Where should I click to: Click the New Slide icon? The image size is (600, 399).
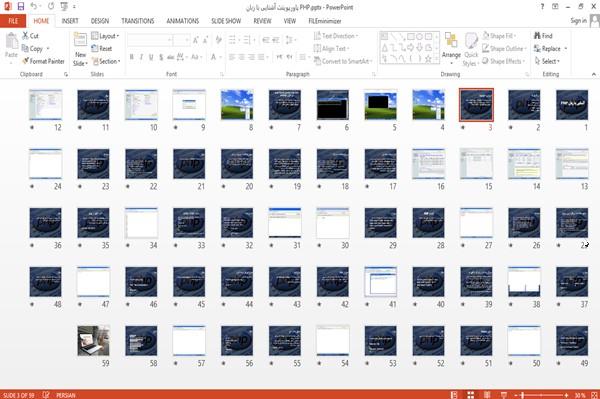80,40
